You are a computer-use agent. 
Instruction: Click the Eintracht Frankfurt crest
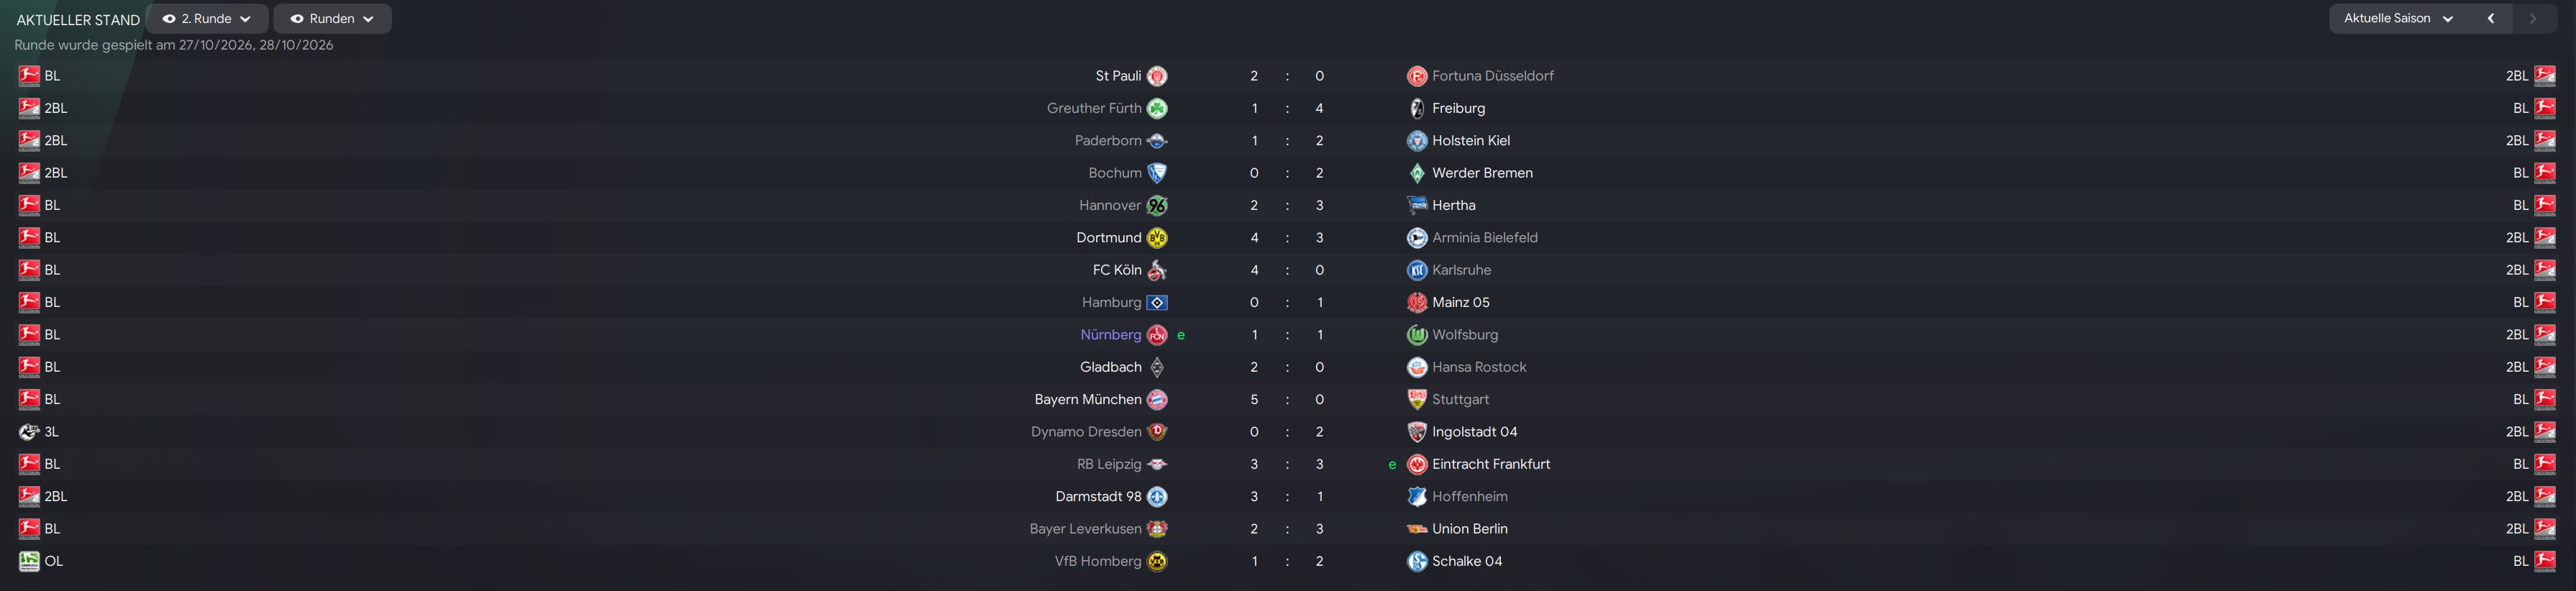coord(1416,464)
